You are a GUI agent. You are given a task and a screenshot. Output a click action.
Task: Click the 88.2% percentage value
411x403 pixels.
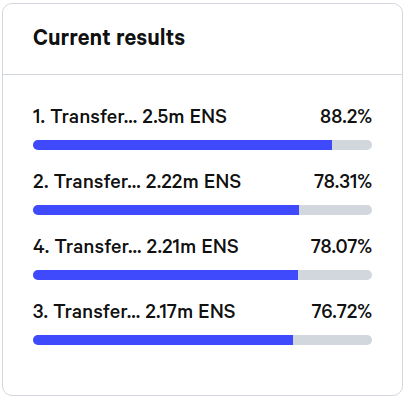pos(346,116)
